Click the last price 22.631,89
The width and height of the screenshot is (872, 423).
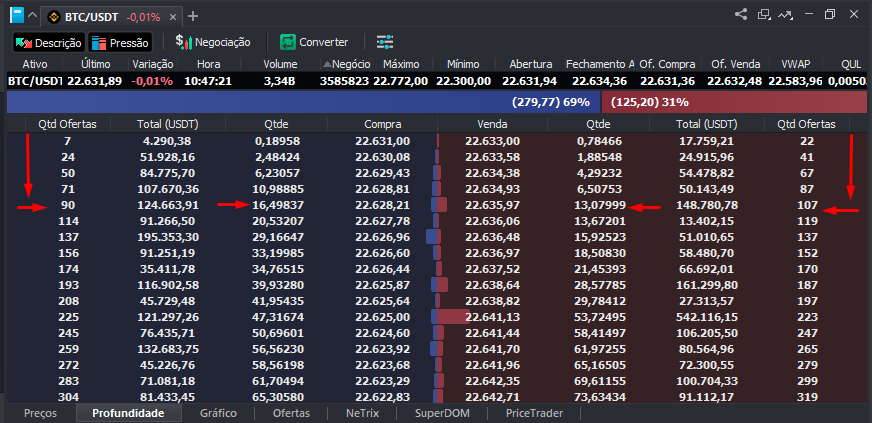click(95, 81)
